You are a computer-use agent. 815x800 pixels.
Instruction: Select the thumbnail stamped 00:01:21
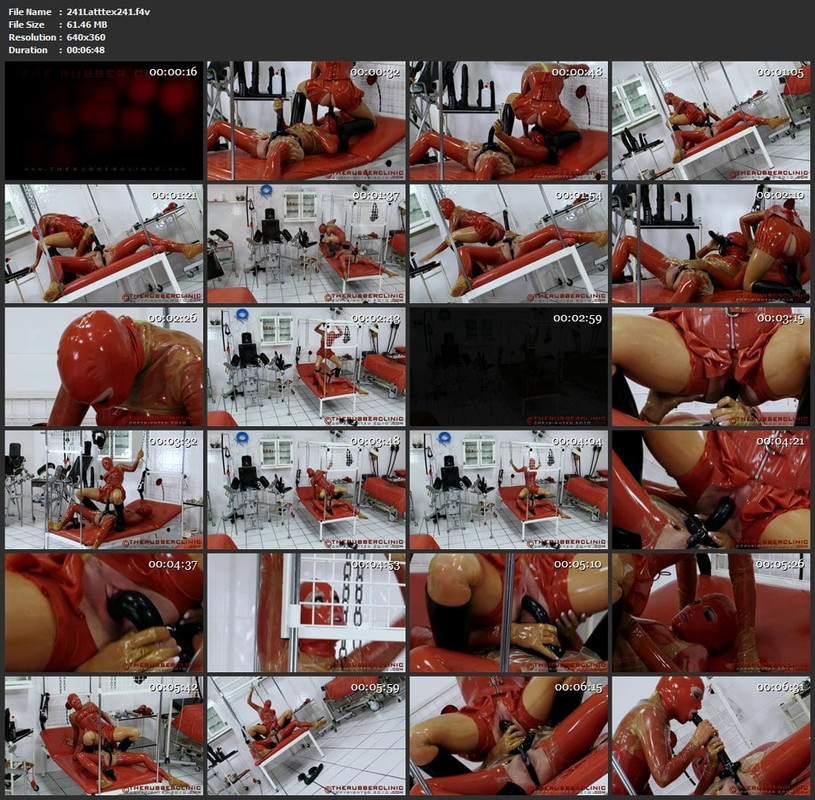[104, 244]
